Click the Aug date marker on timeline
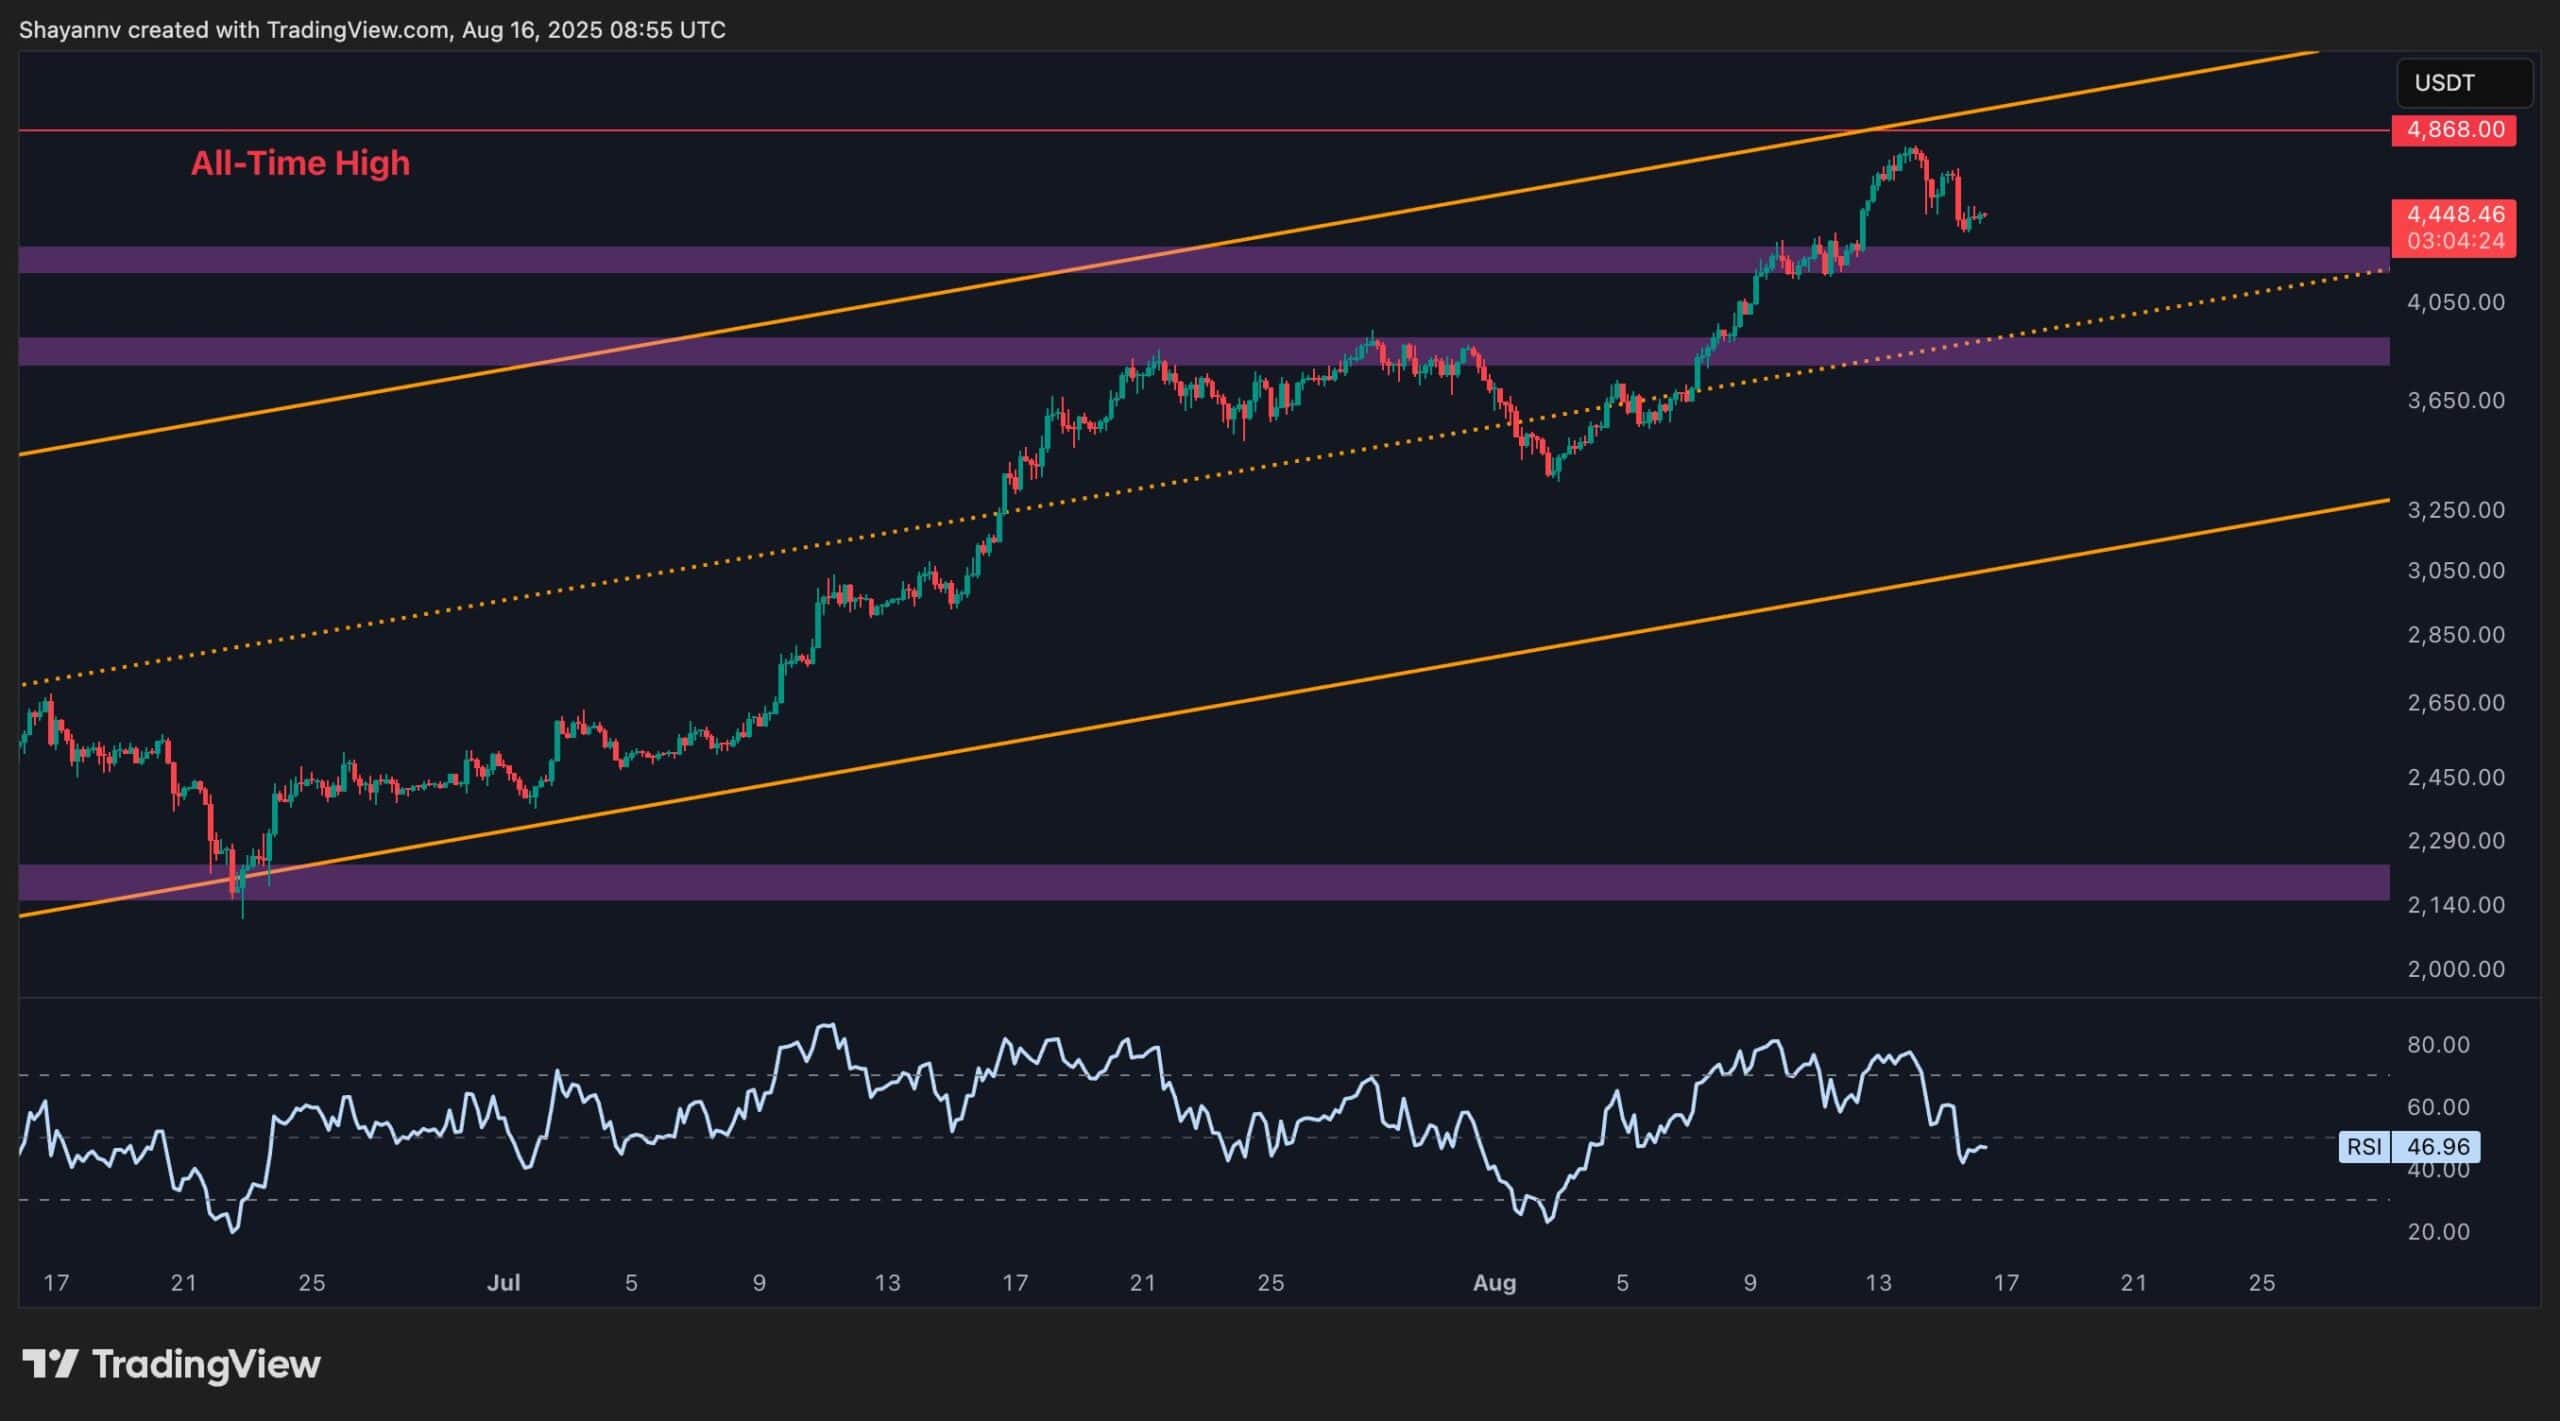This screenshot has height=1421, width=2560. tap(1494, 1283)
